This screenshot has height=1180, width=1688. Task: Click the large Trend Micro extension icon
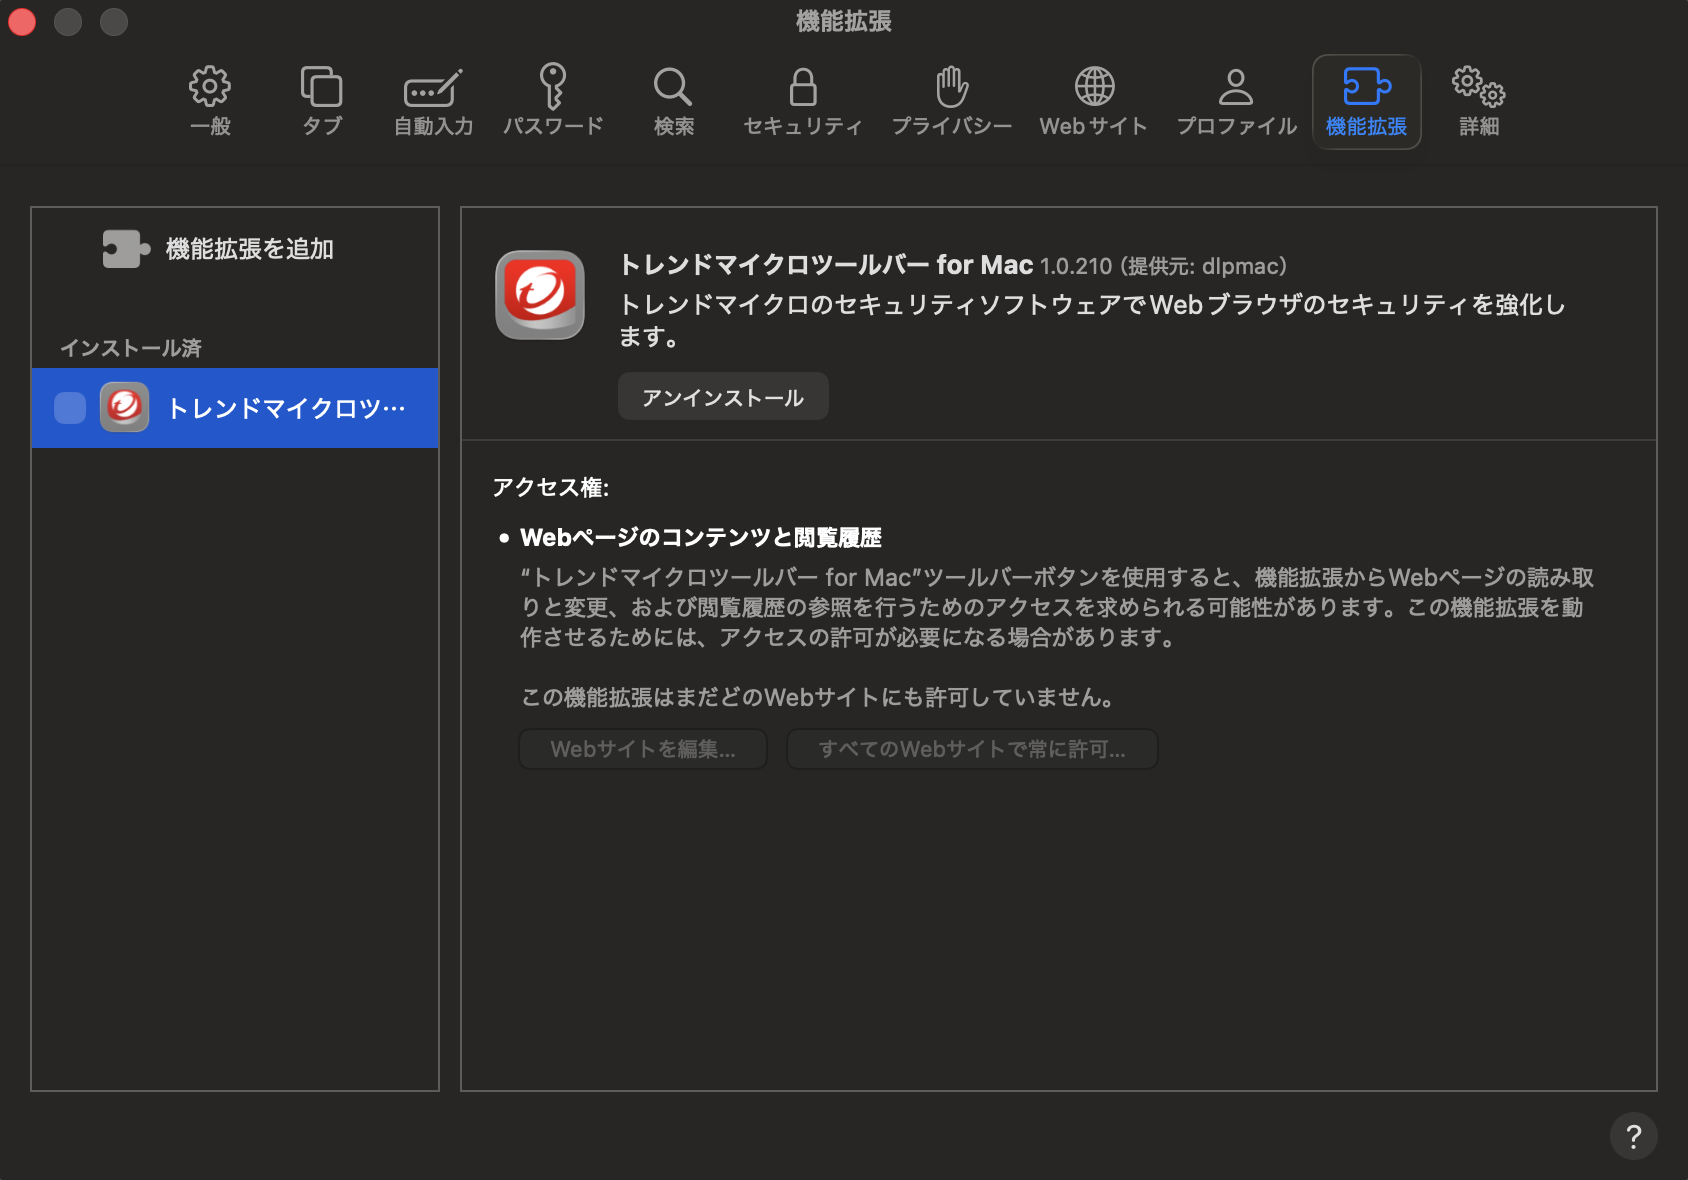(540, 295)
